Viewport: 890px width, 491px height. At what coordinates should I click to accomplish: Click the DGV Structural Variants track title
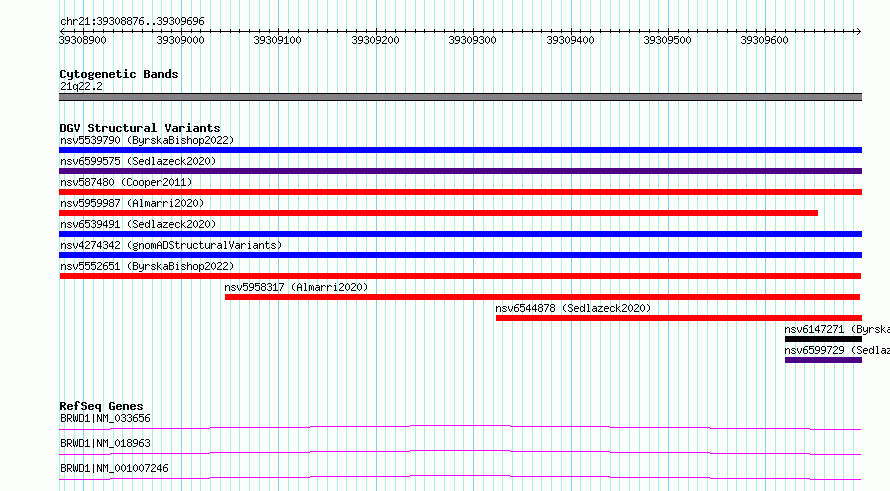click(140, 128)
